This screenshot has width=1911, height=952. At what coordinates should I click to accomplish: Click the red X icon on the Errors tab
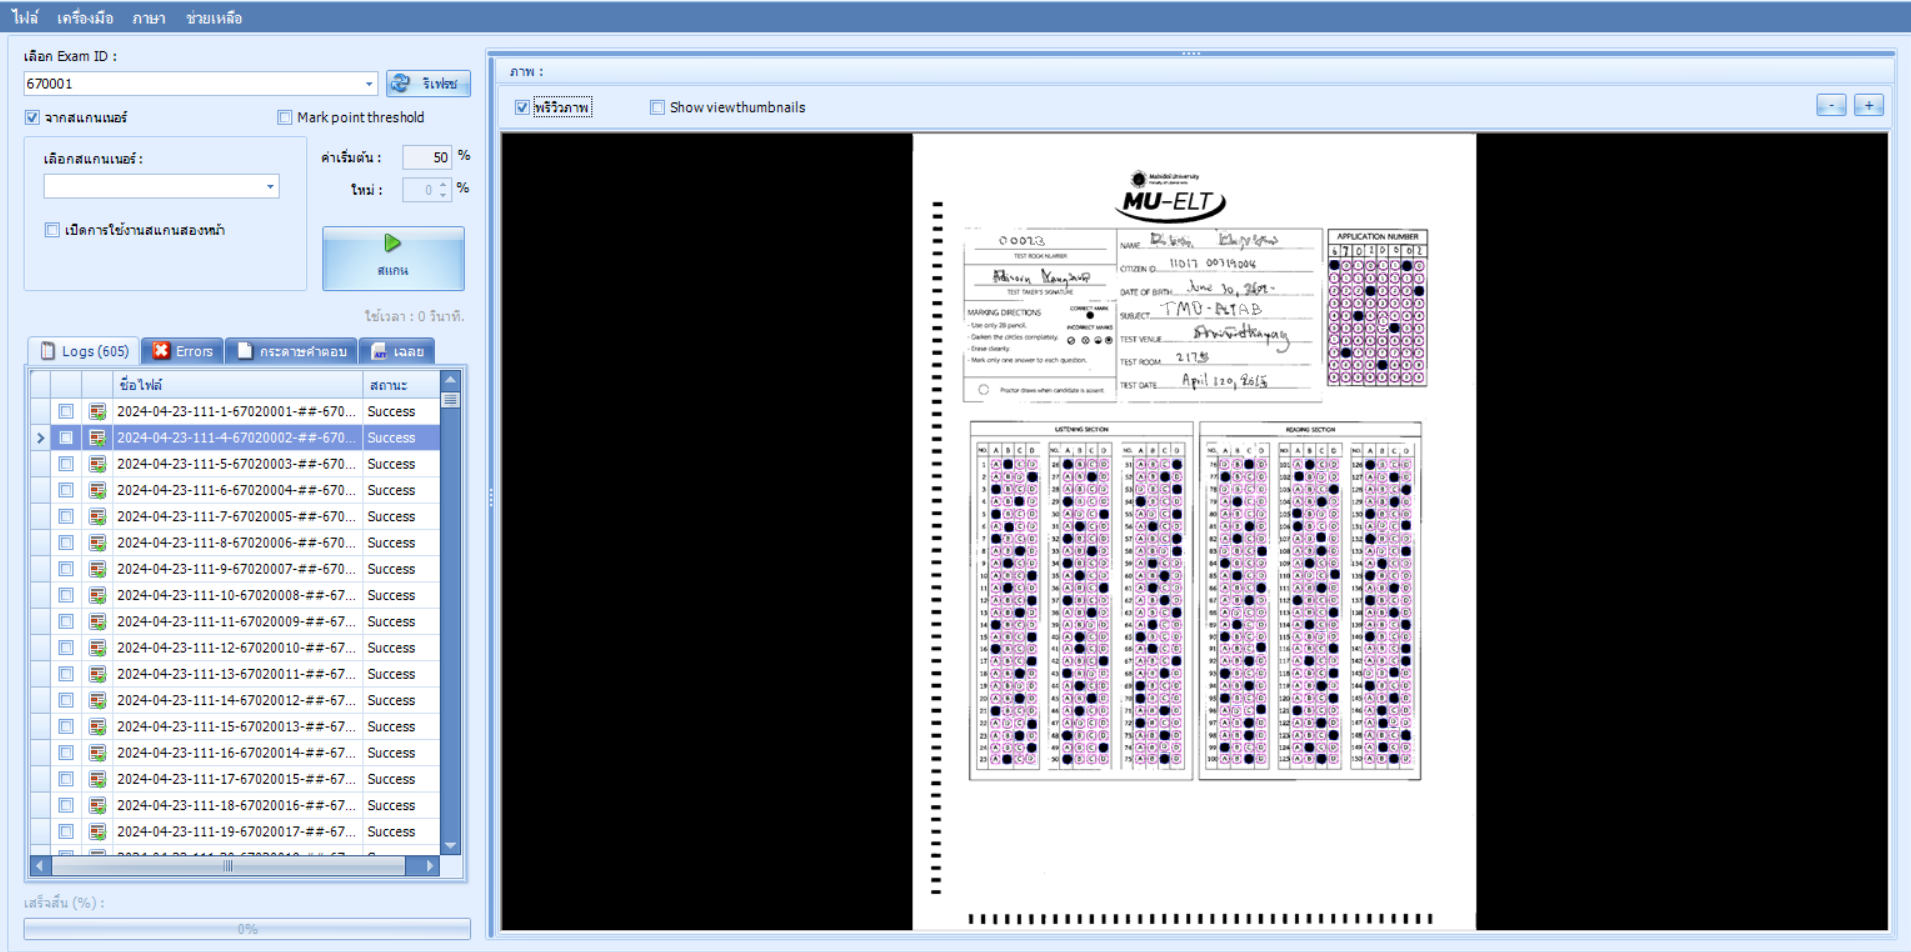pos(163,350)
